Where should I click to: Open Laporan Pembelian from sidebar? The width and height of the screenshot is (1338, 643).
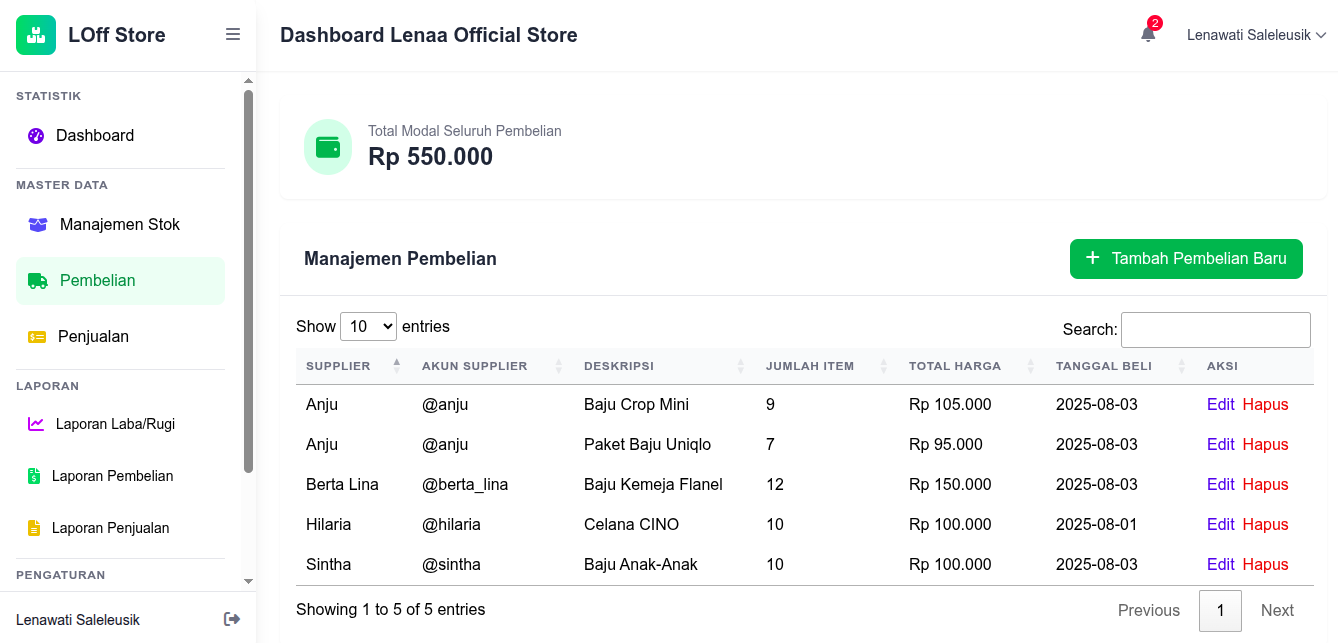tap(112, 476)
